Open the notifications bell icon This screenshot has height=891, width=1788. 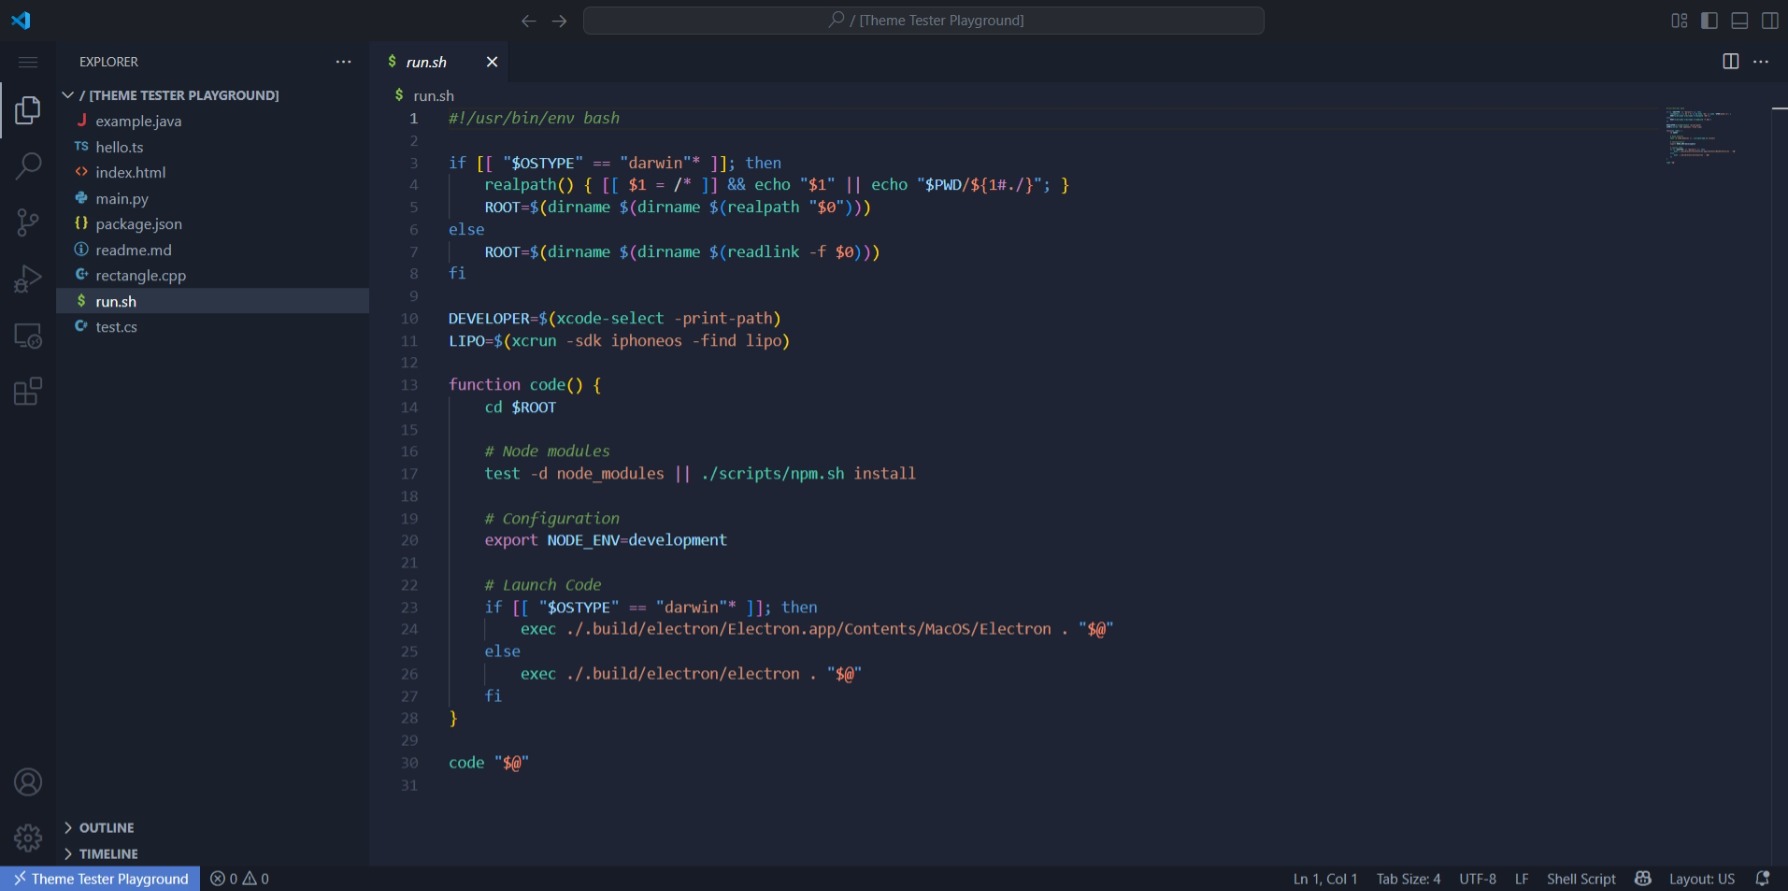point(1762,879)
